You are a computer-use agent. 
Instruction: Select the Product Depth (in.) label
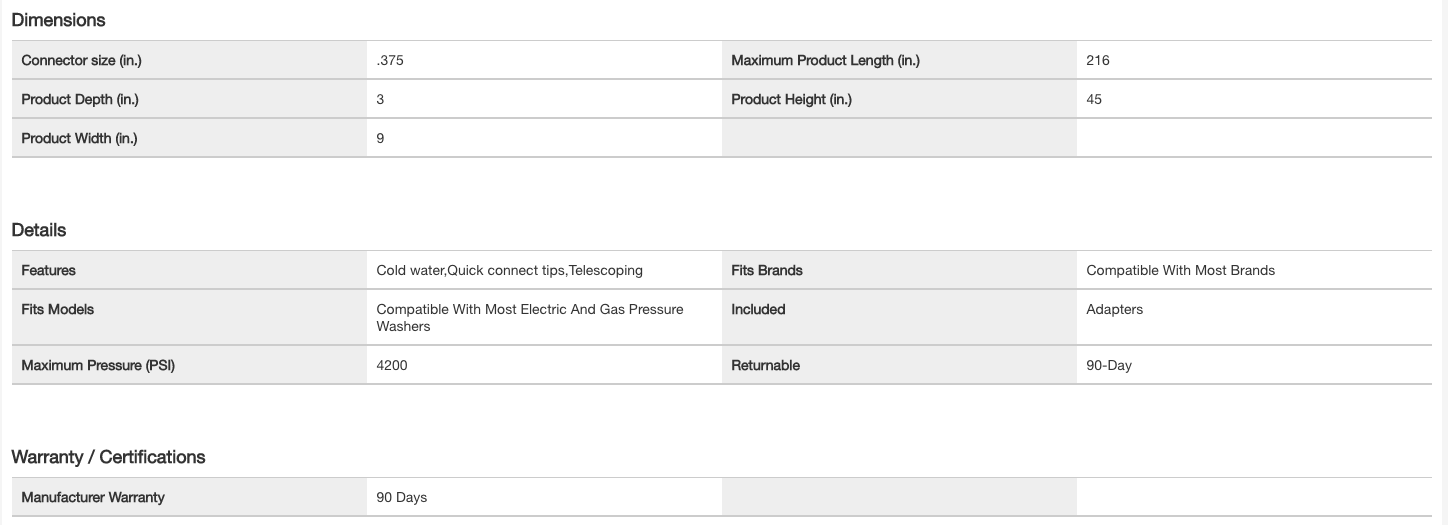[80, 99]
